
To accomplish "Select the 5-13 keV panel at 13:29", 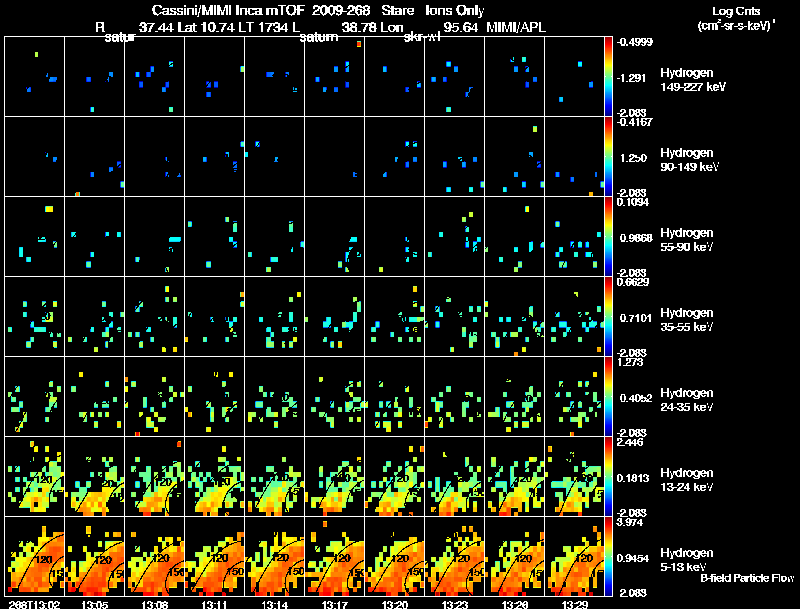I will pyautogui.click(x=574, y=556).
